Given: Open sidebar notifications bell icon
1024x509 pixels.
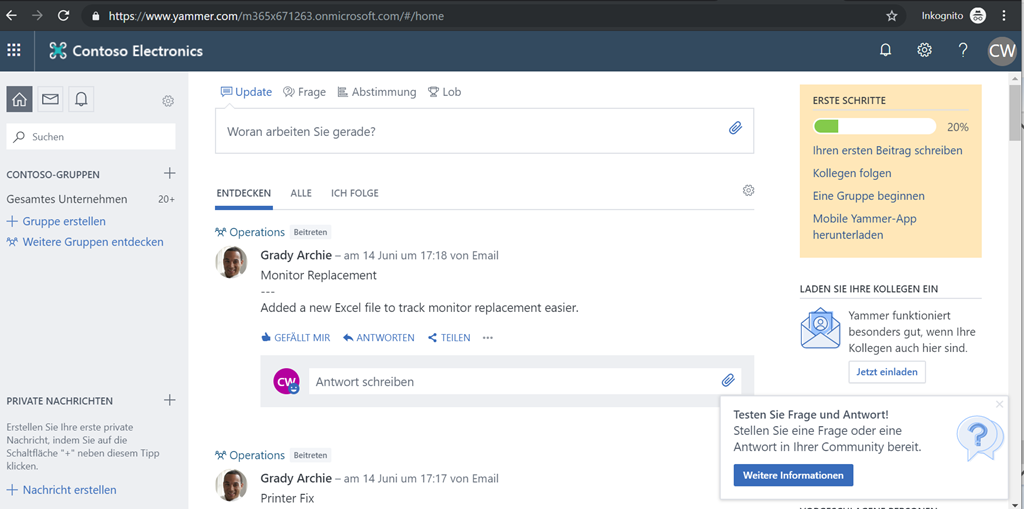Looking at the screenshot, I should pos(81,99).
